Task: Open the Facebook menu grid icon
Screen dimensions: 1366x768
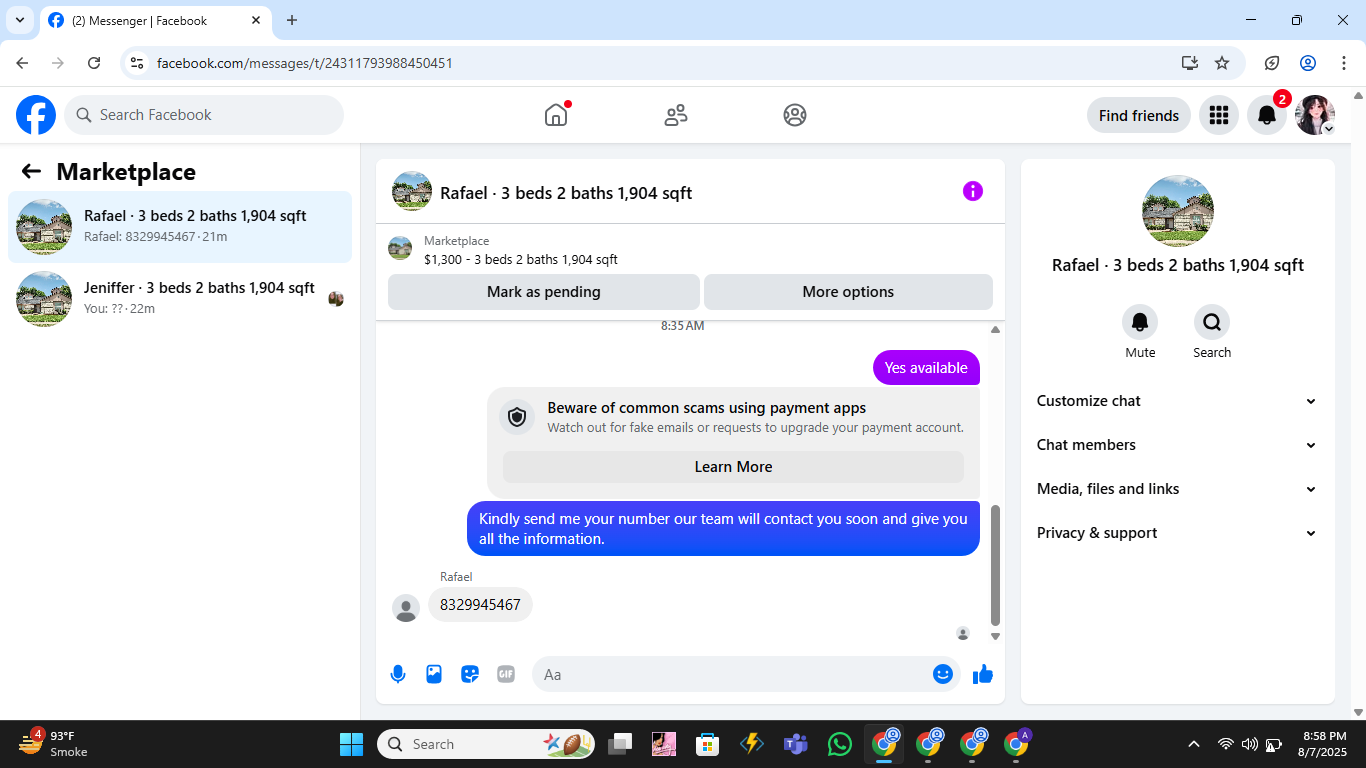Action: tap(1218, 115)
